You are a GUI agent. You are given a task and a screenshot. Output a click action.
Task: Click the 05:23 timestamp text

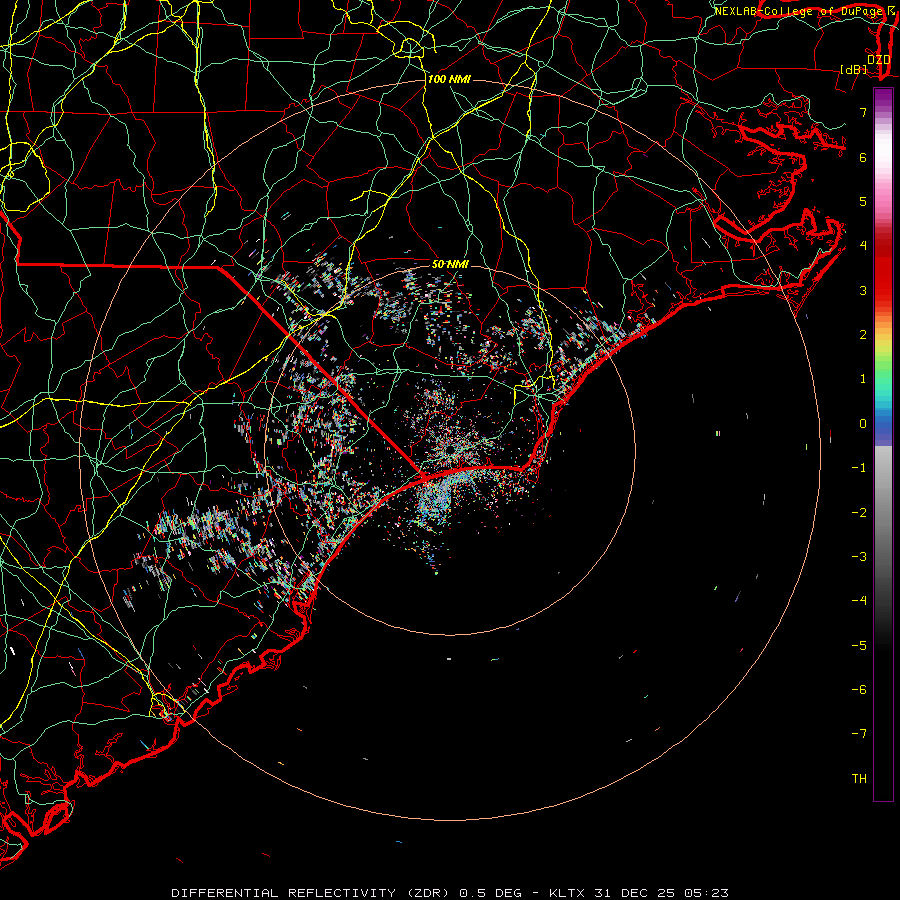click(706, 893)
